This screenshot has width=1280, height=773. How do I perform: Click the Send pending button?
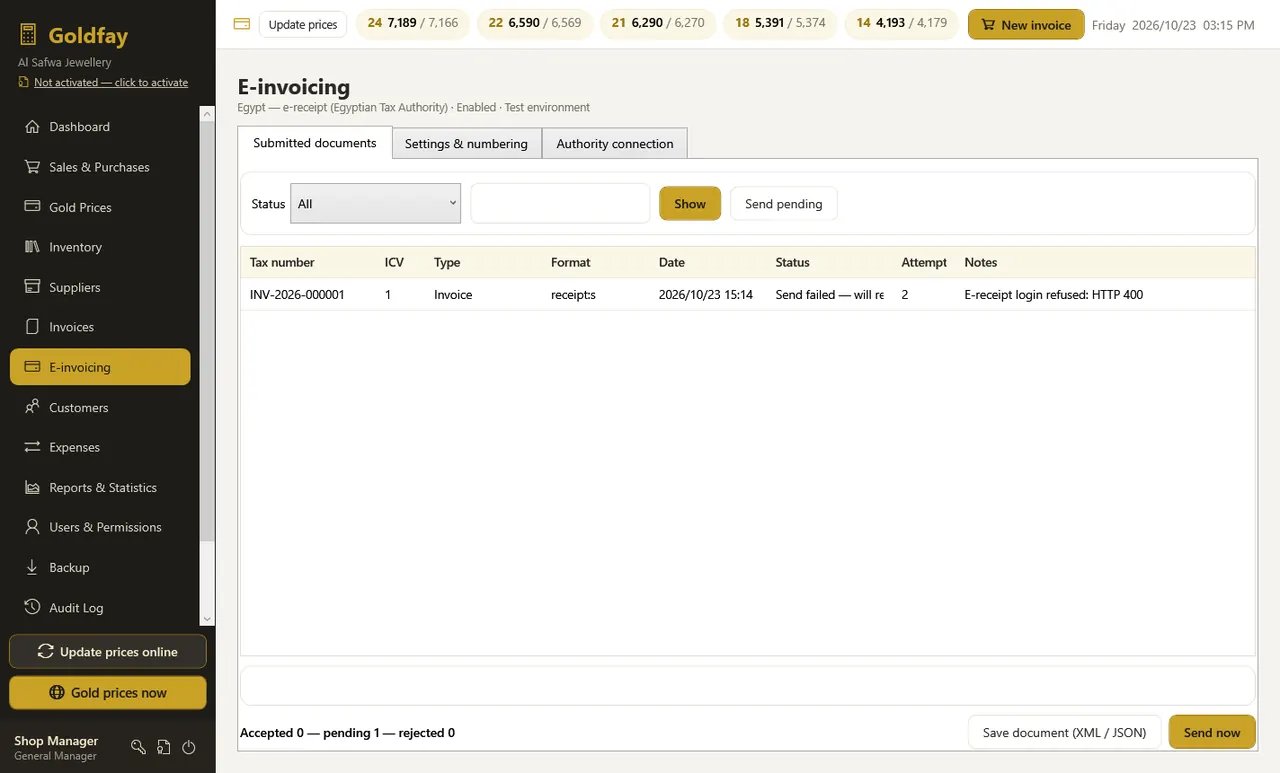click(x=784, y=204)
